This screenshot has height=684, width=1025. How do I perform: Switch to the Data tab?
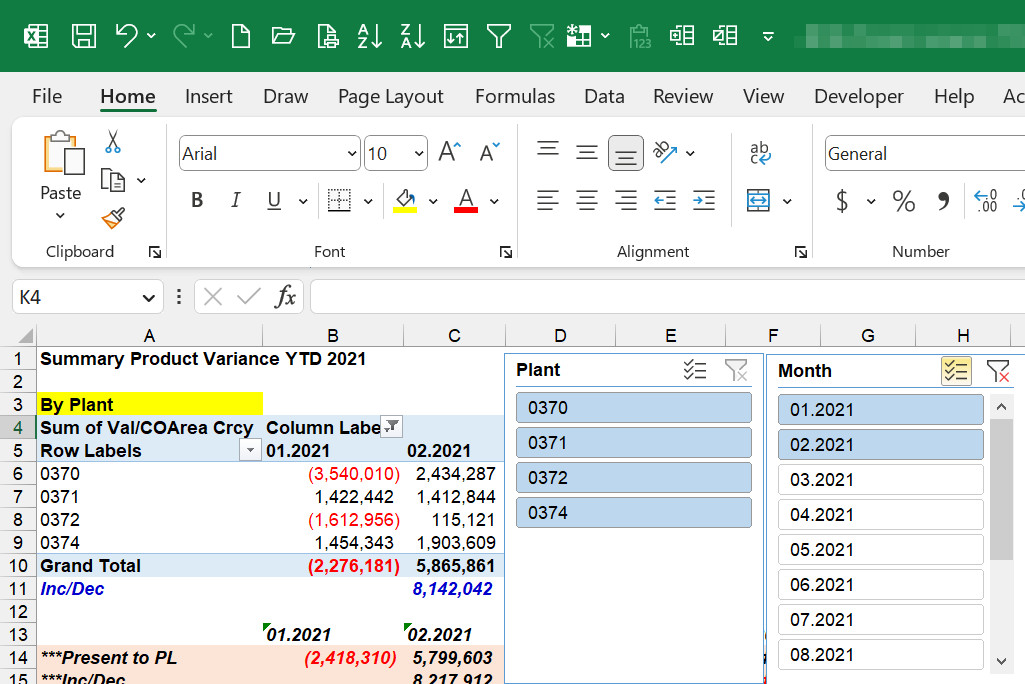coord(604,97)
